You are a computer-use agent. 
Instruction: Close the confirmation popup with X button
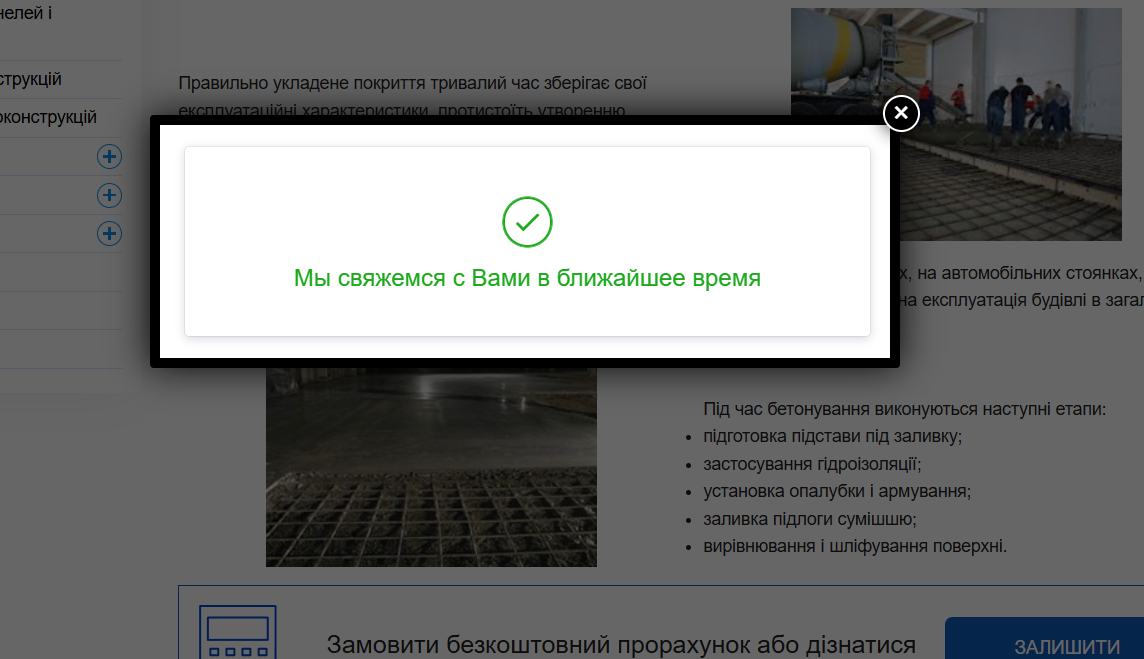901,113
